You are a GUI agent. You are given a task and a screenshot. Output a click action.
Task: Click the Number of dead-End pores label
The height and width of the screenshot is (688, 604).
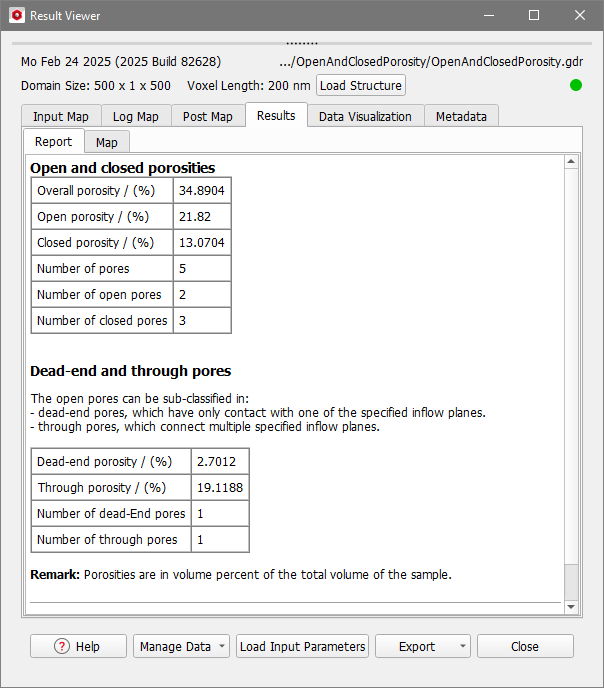(x=111, y=513)
